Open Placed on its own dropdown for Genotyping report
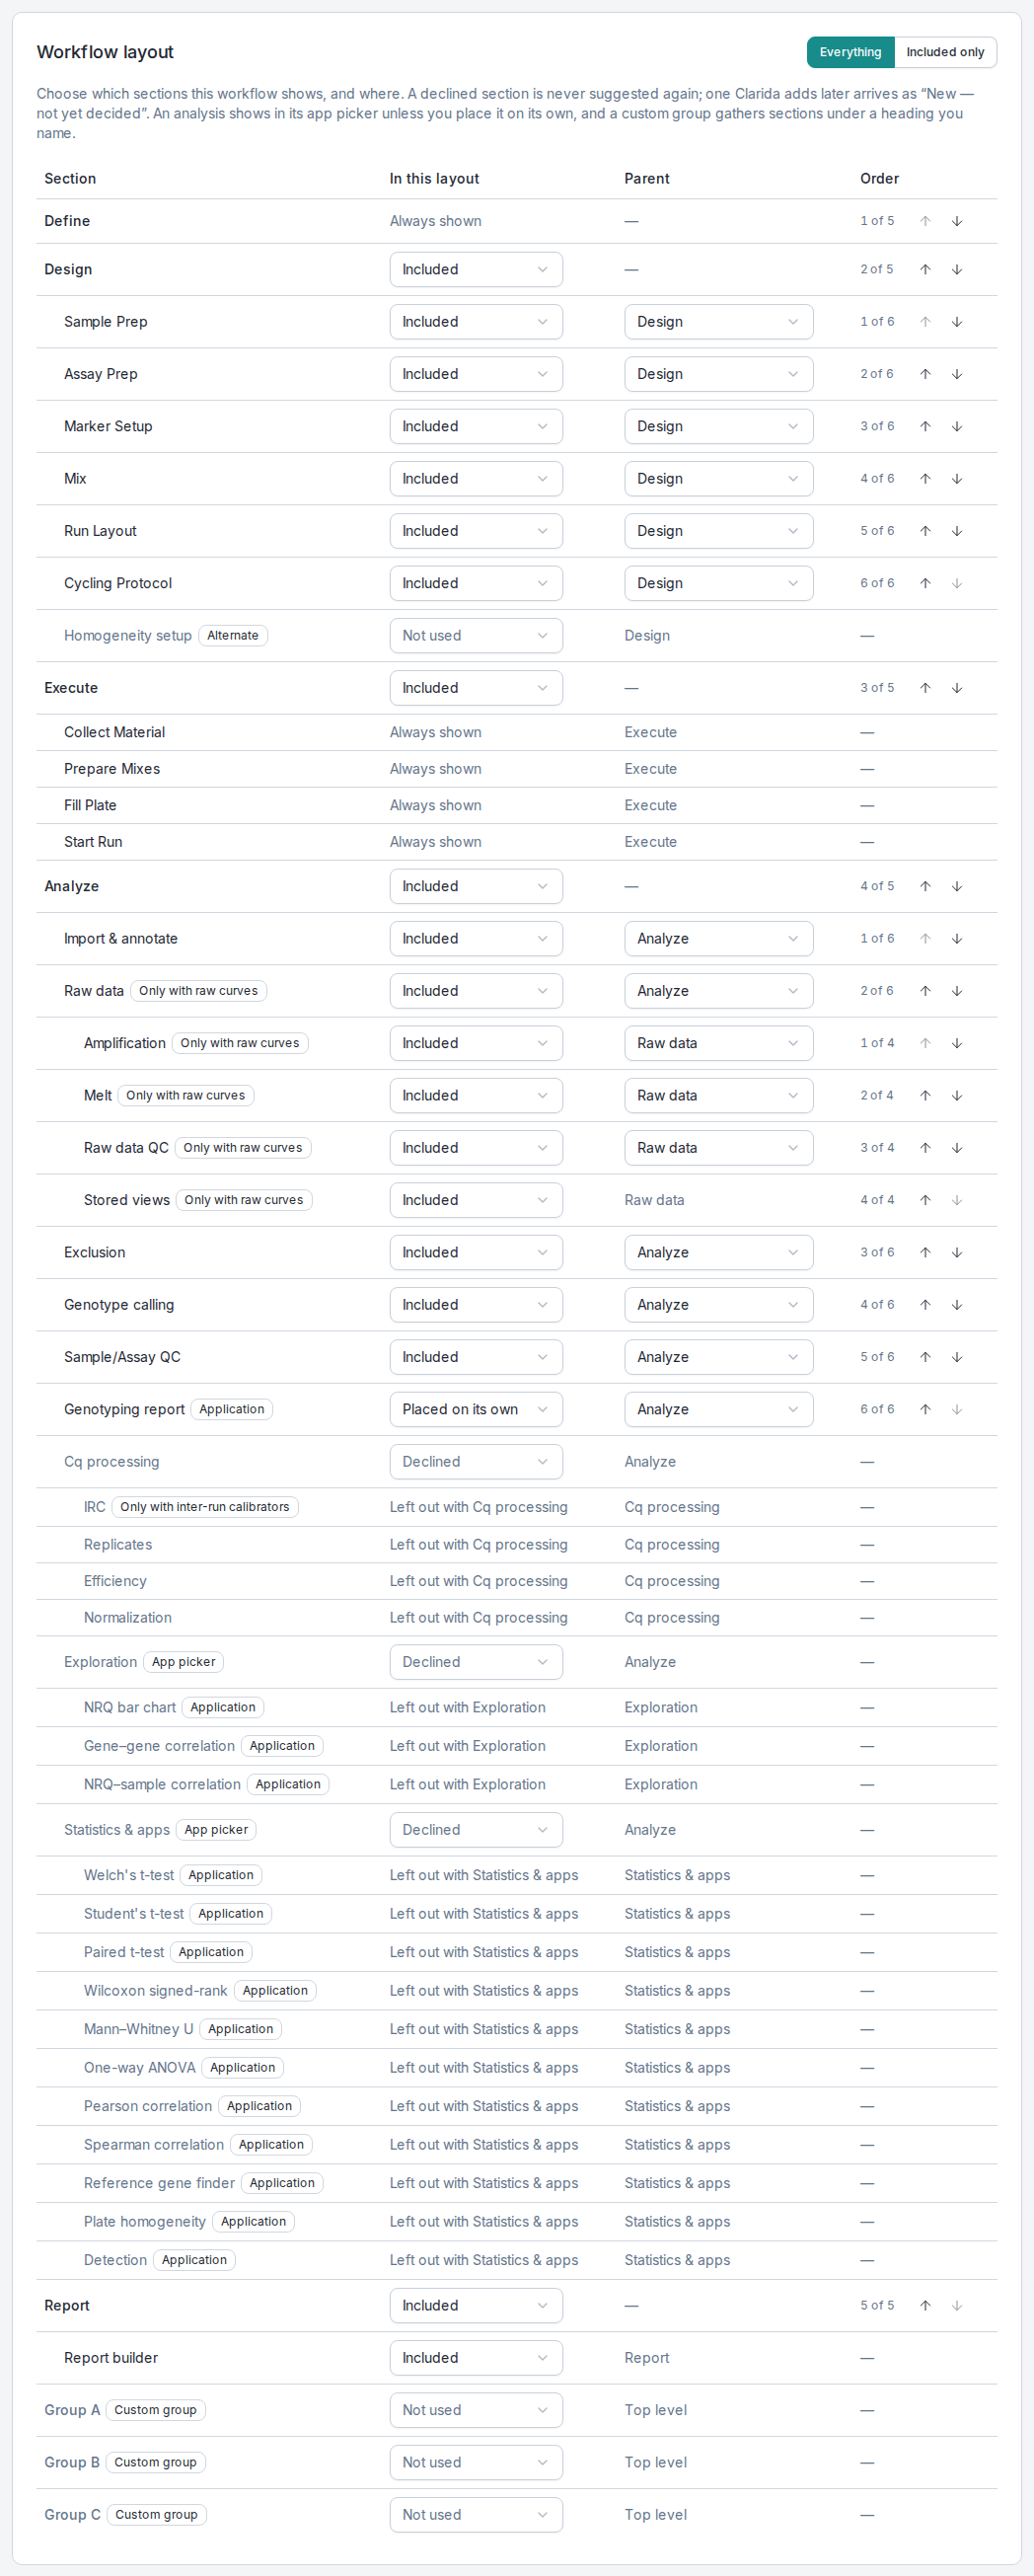The width and height of the screenshot is (1034, 2576). [x=476, y=1410]
